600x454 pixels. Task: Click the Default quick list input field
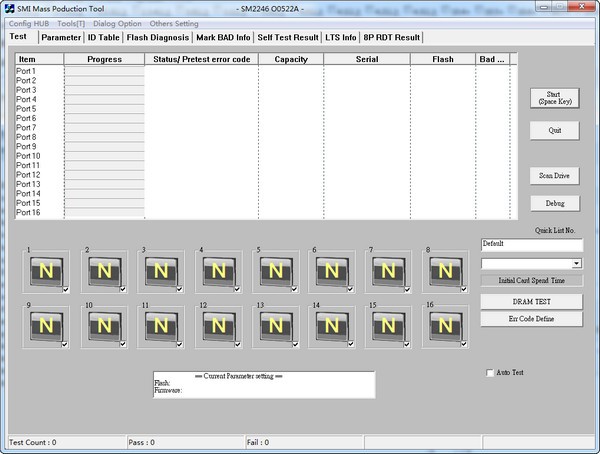tap(532, 245)
